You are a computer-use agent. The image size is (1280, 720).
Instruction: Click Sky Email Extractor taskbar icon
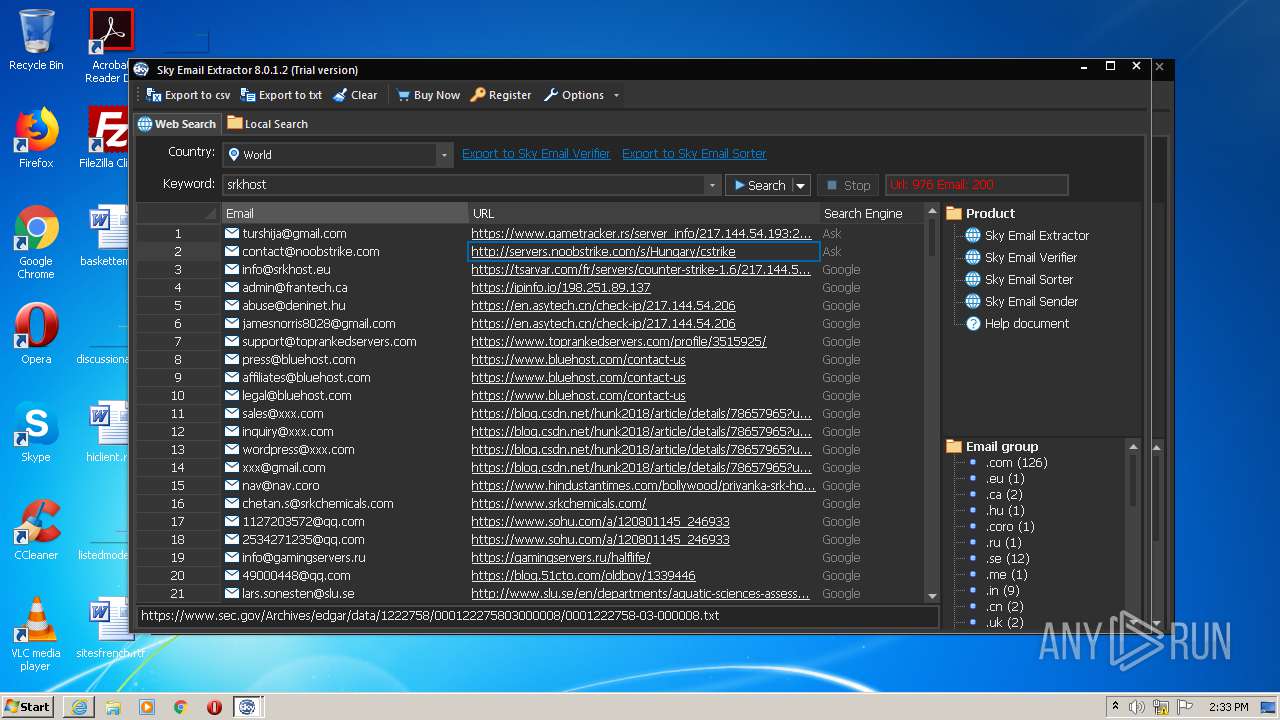pyautogui.click(x=247, y=707)
